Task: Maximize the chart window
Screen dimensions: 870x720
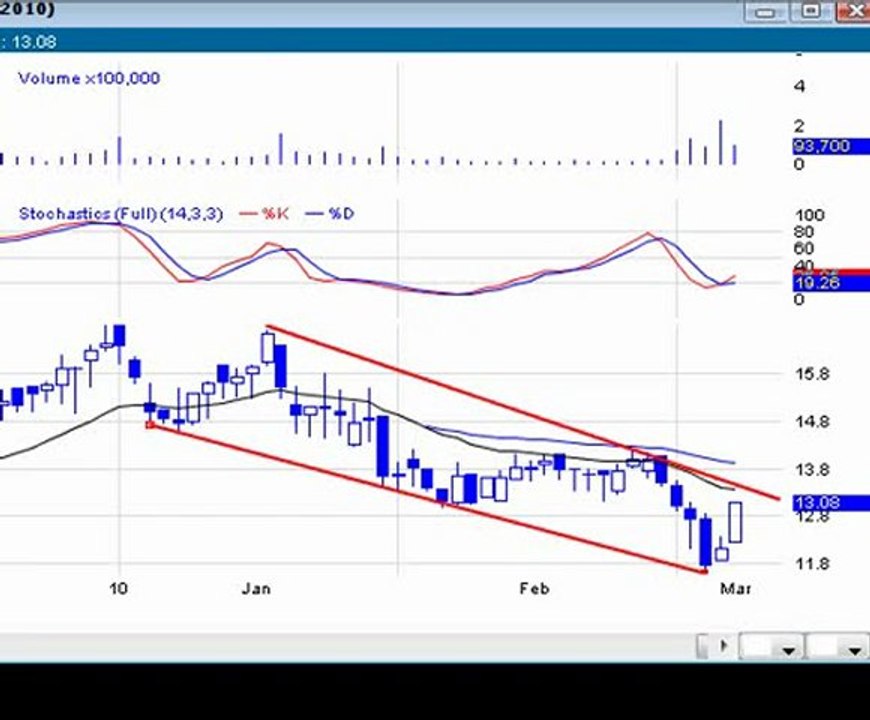Action: coord(811,12)
